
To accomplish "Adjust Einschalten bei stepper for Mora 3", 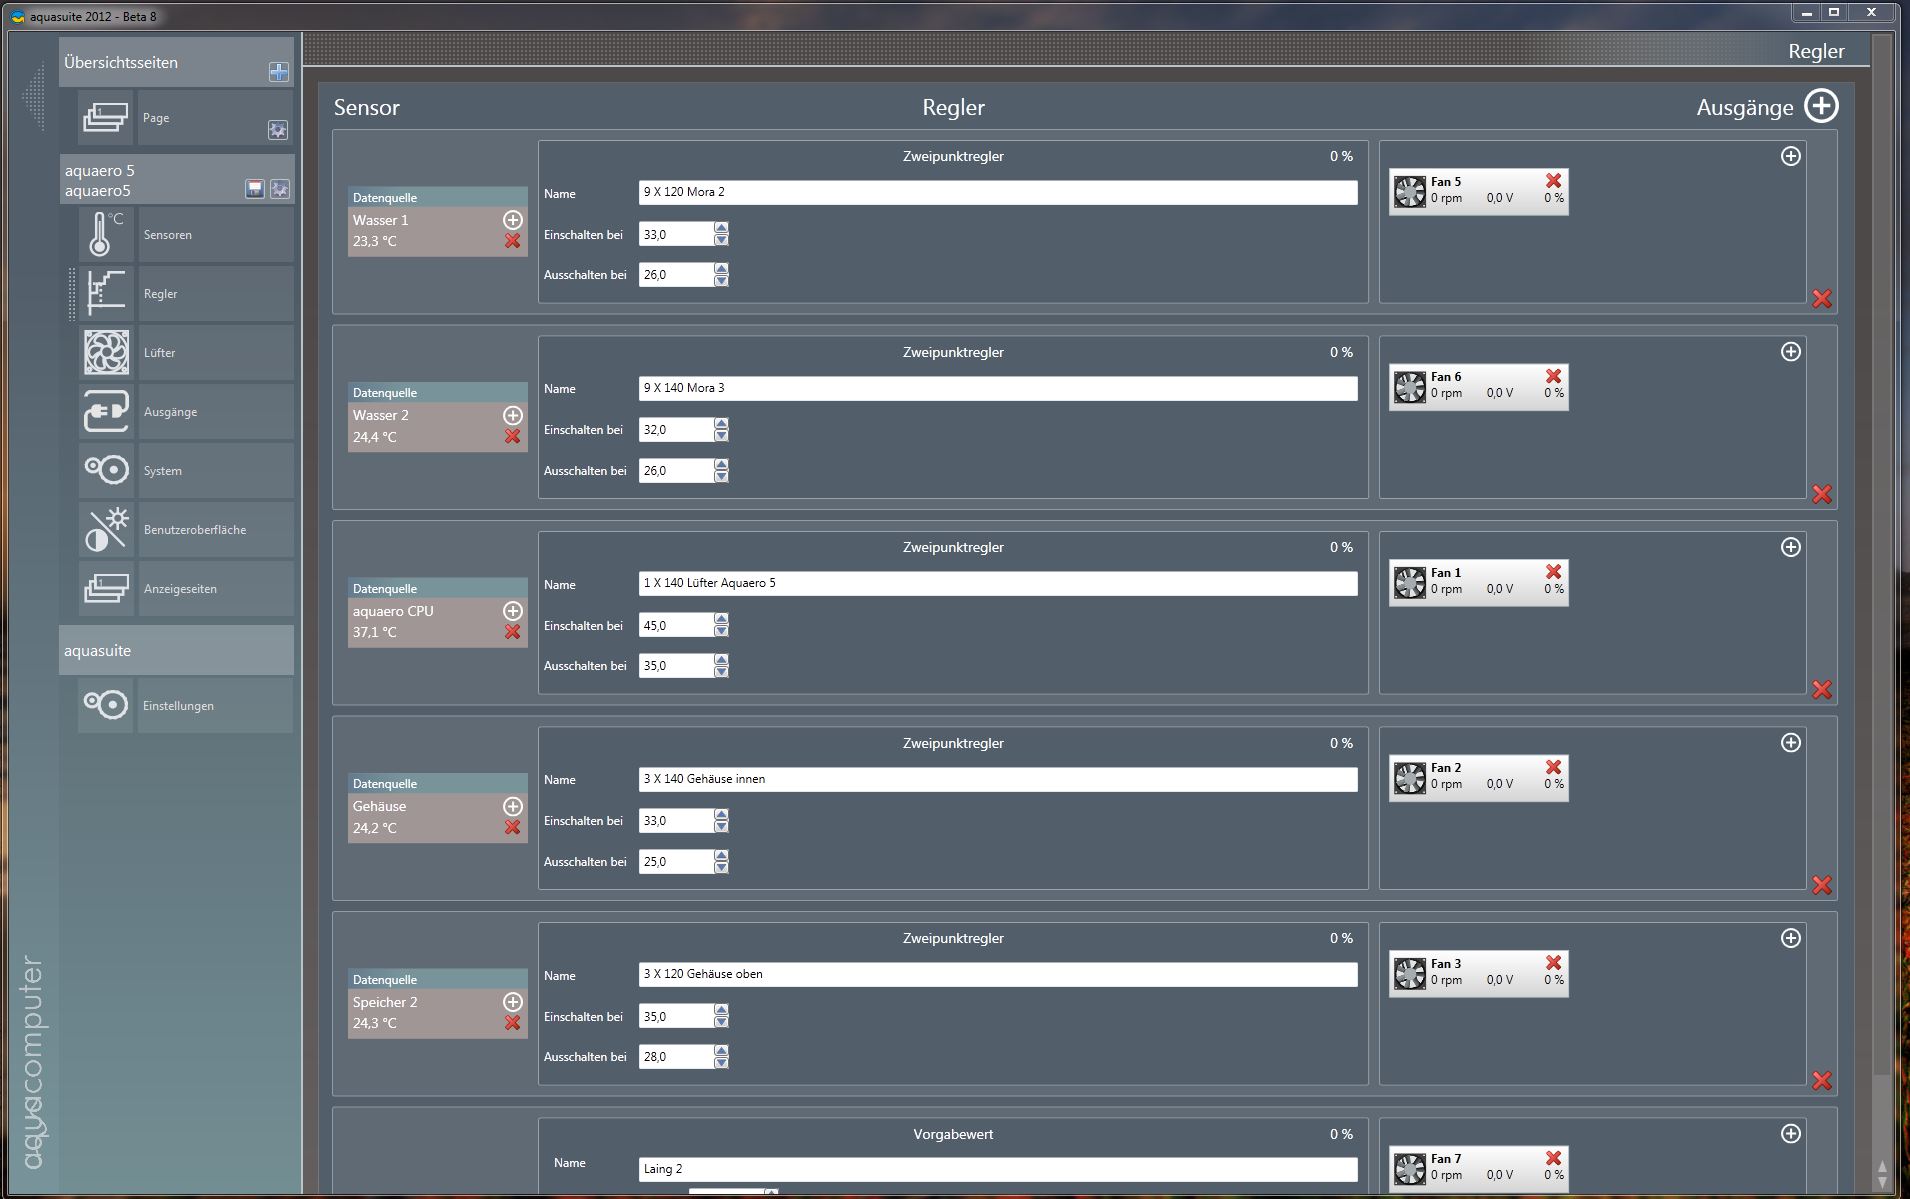I will pyautogui.click(x=721, y=430).
